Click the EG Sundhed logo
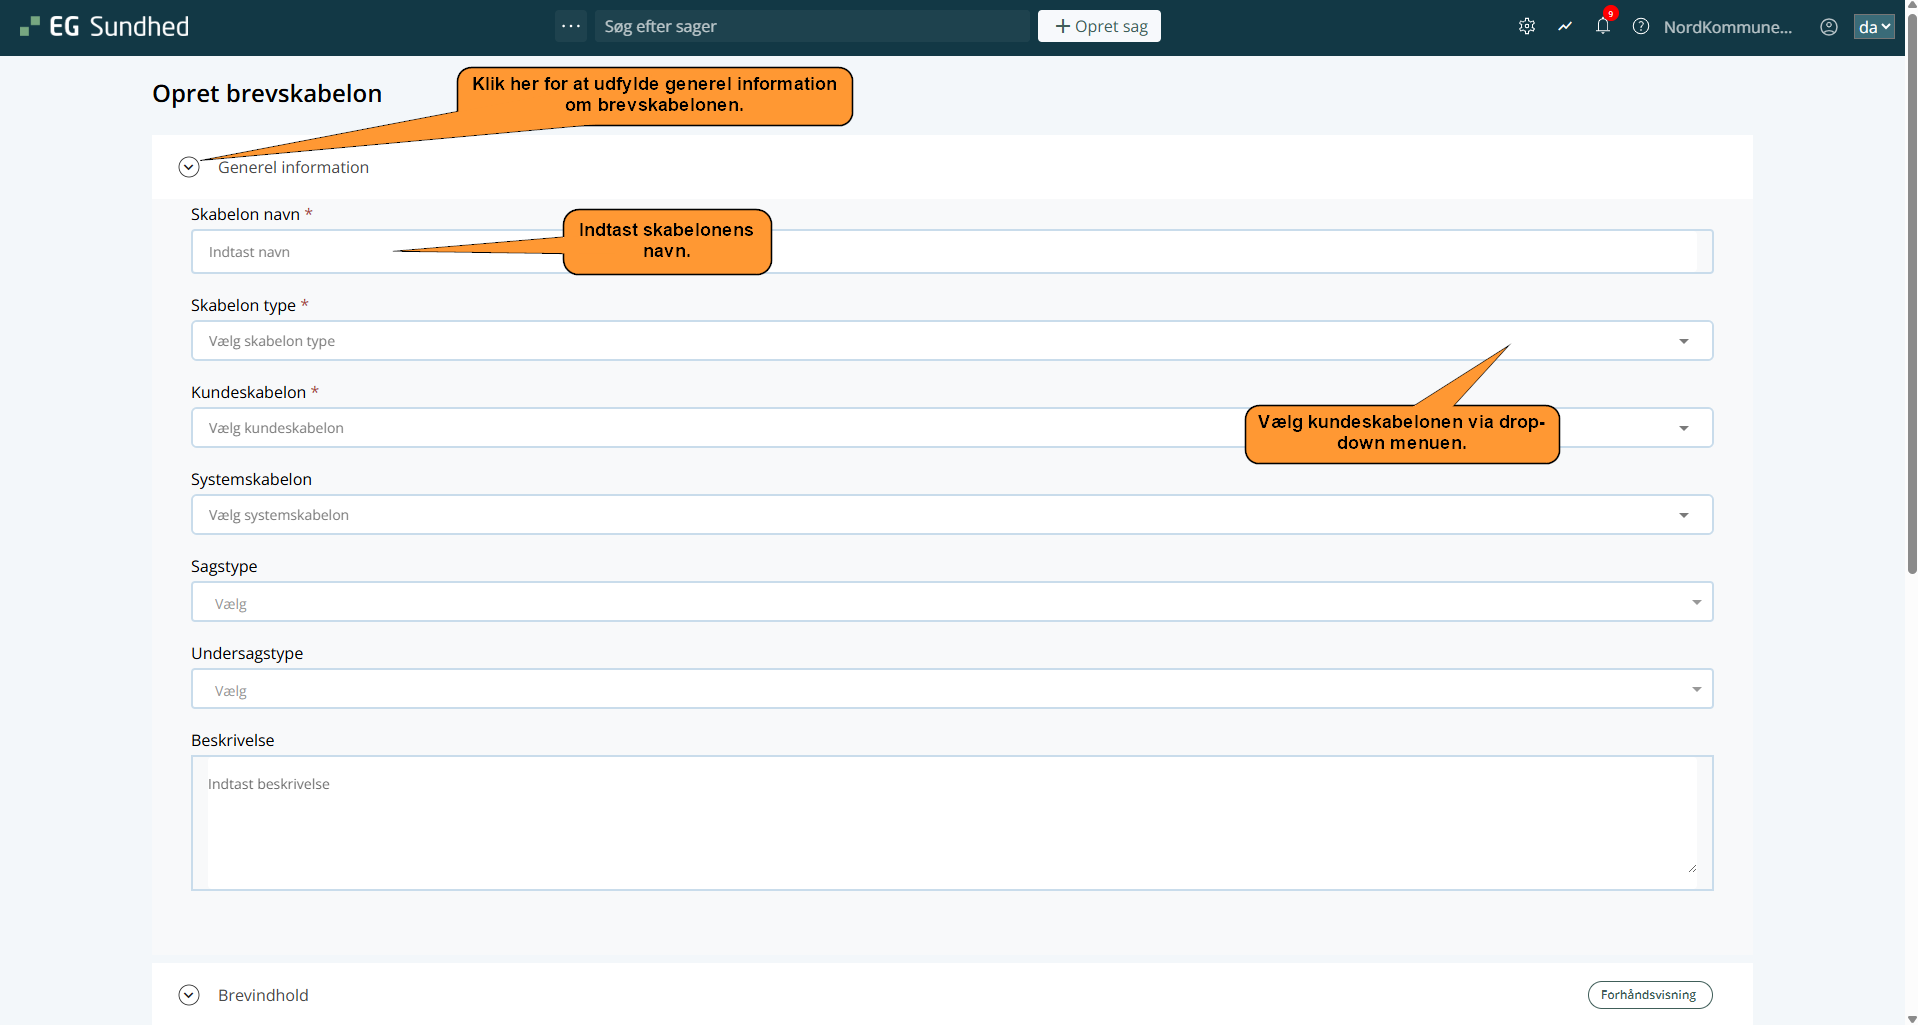This screenshot has height=1025, width=1918. click(x=105, y=27)
